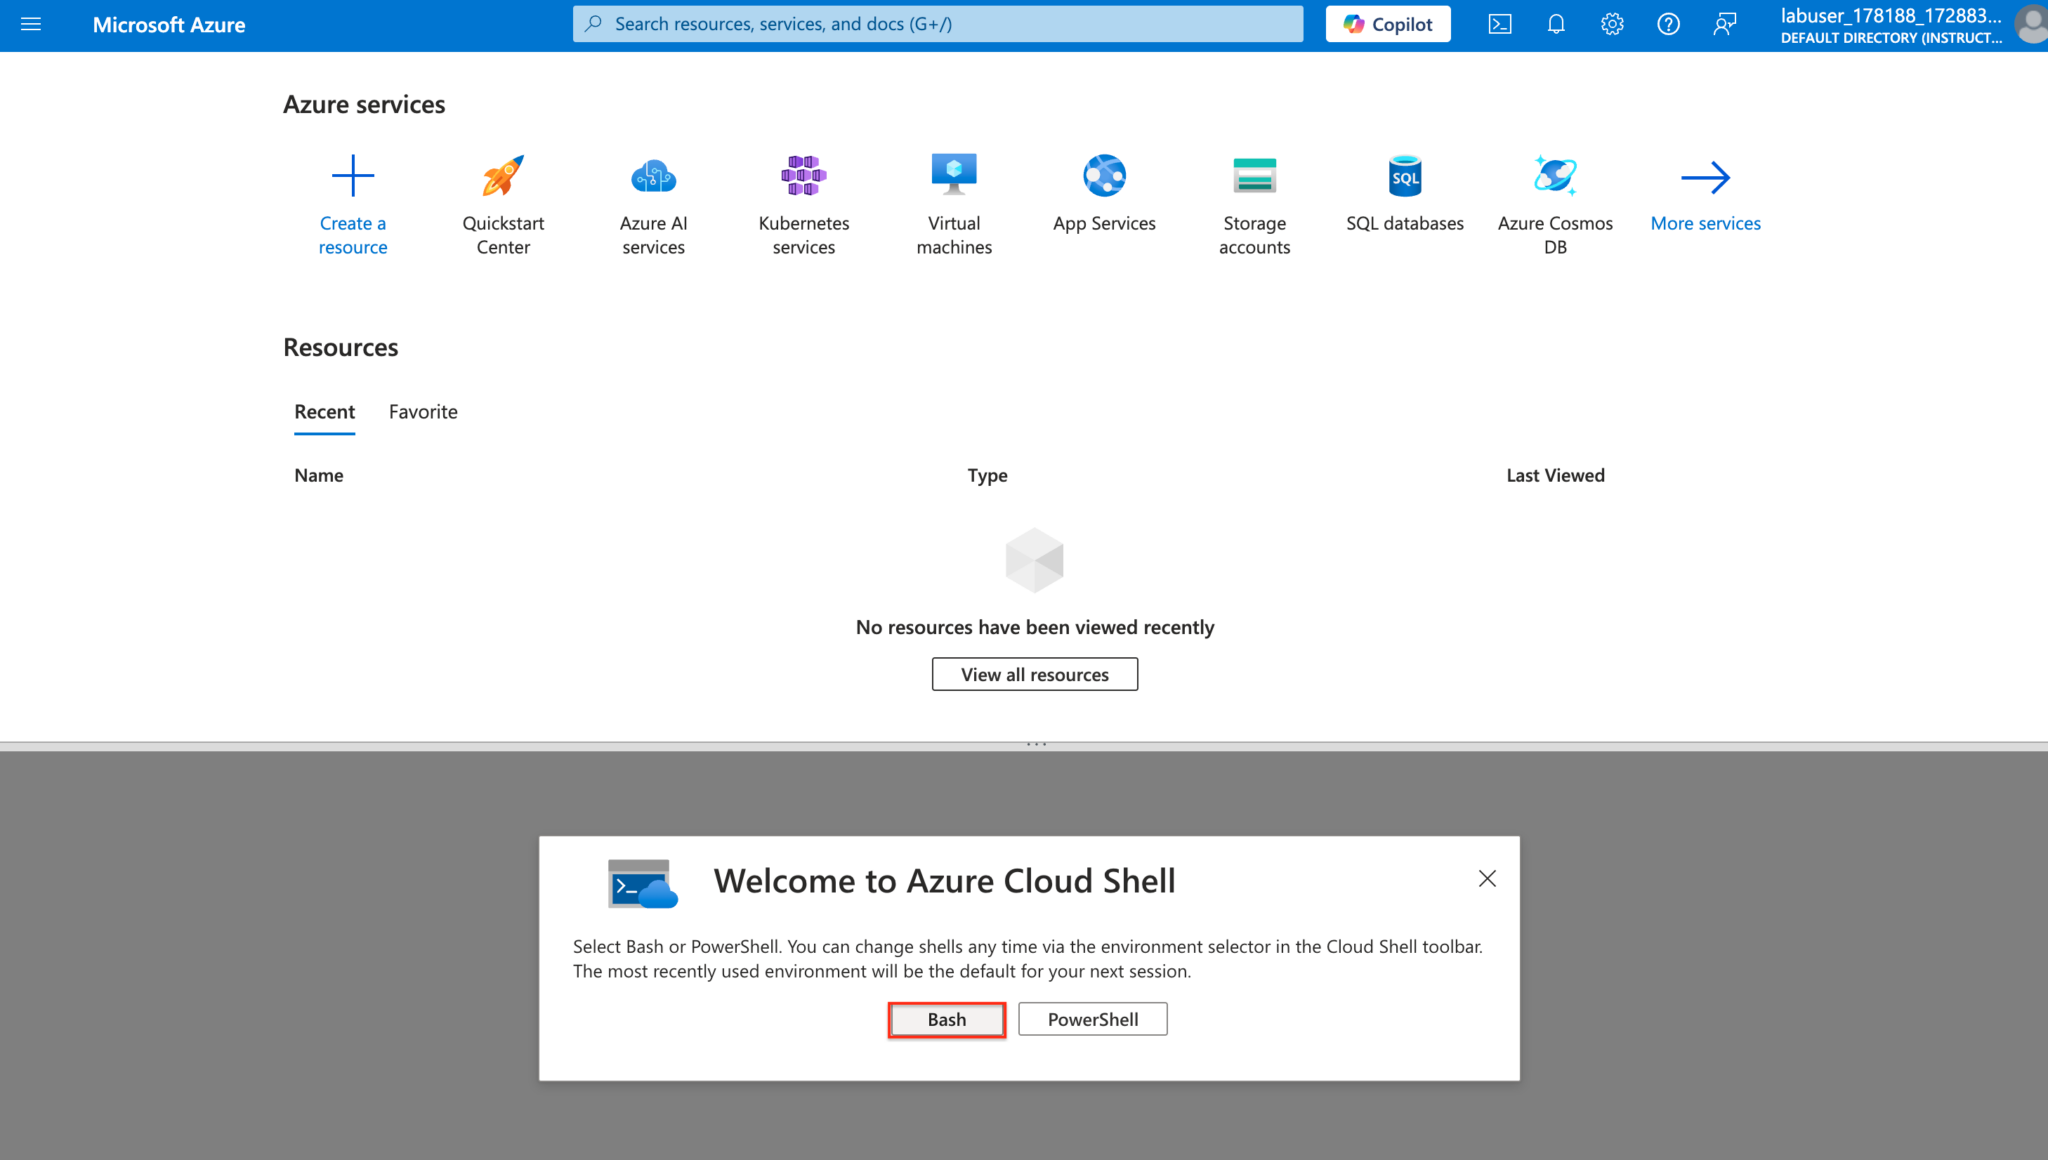Open the portal hamburger menu

click(31, 24)
